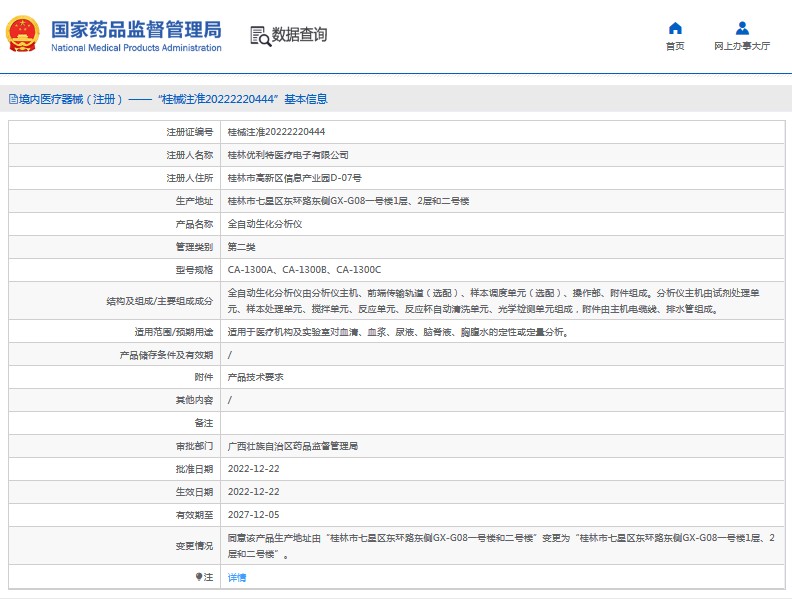Click the 数据查询 magnifier icon
Image resolution: width=792 pixels, height=599 pixels.
pyautogui.click(x=260, y=36)
